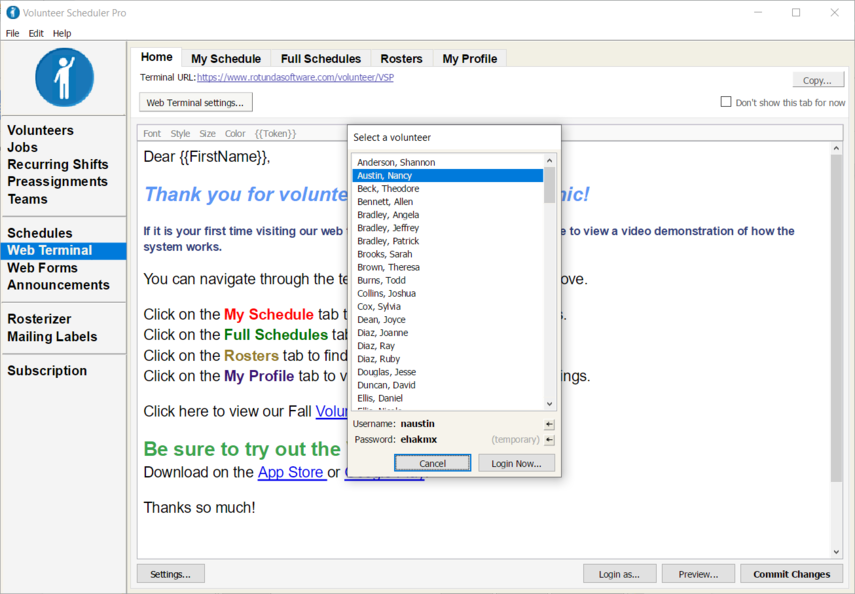Switch to the My Profile tab
This screenshot has height=594, width=855.
(x=469, y=58)
